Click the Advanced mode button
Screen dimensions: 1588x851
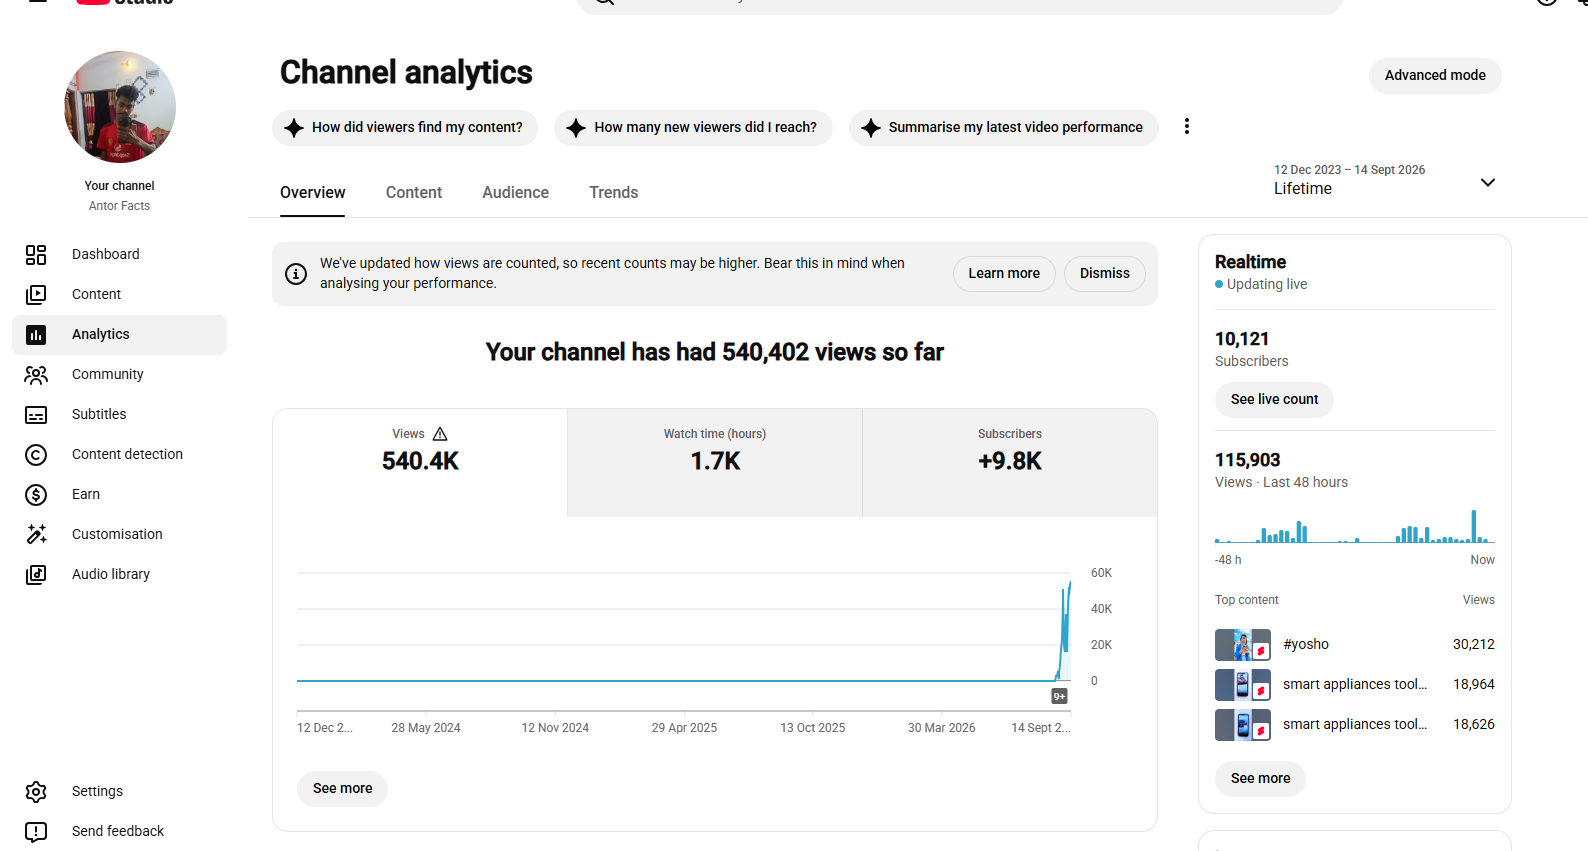tap(1435, 76)
